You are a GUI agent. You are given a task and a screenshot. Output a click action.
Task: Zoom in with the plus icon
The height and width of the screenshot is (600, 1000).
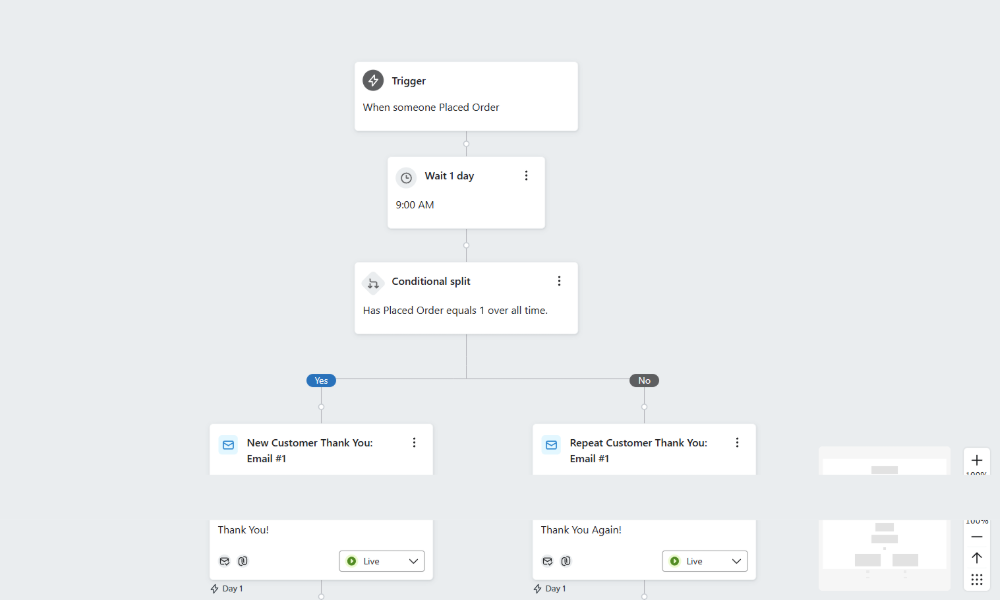pyautogui.click(x=977, y=461)
